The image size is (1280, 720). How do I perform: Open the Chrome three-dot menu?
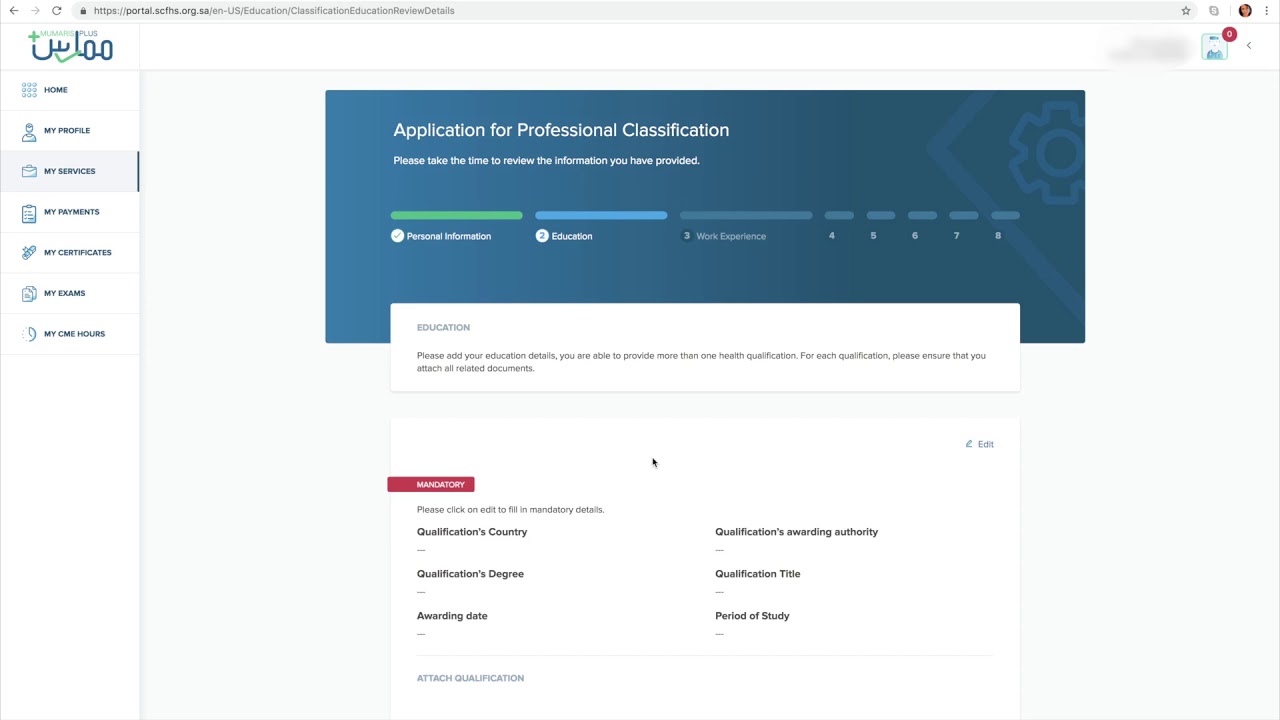(1267, 11)
